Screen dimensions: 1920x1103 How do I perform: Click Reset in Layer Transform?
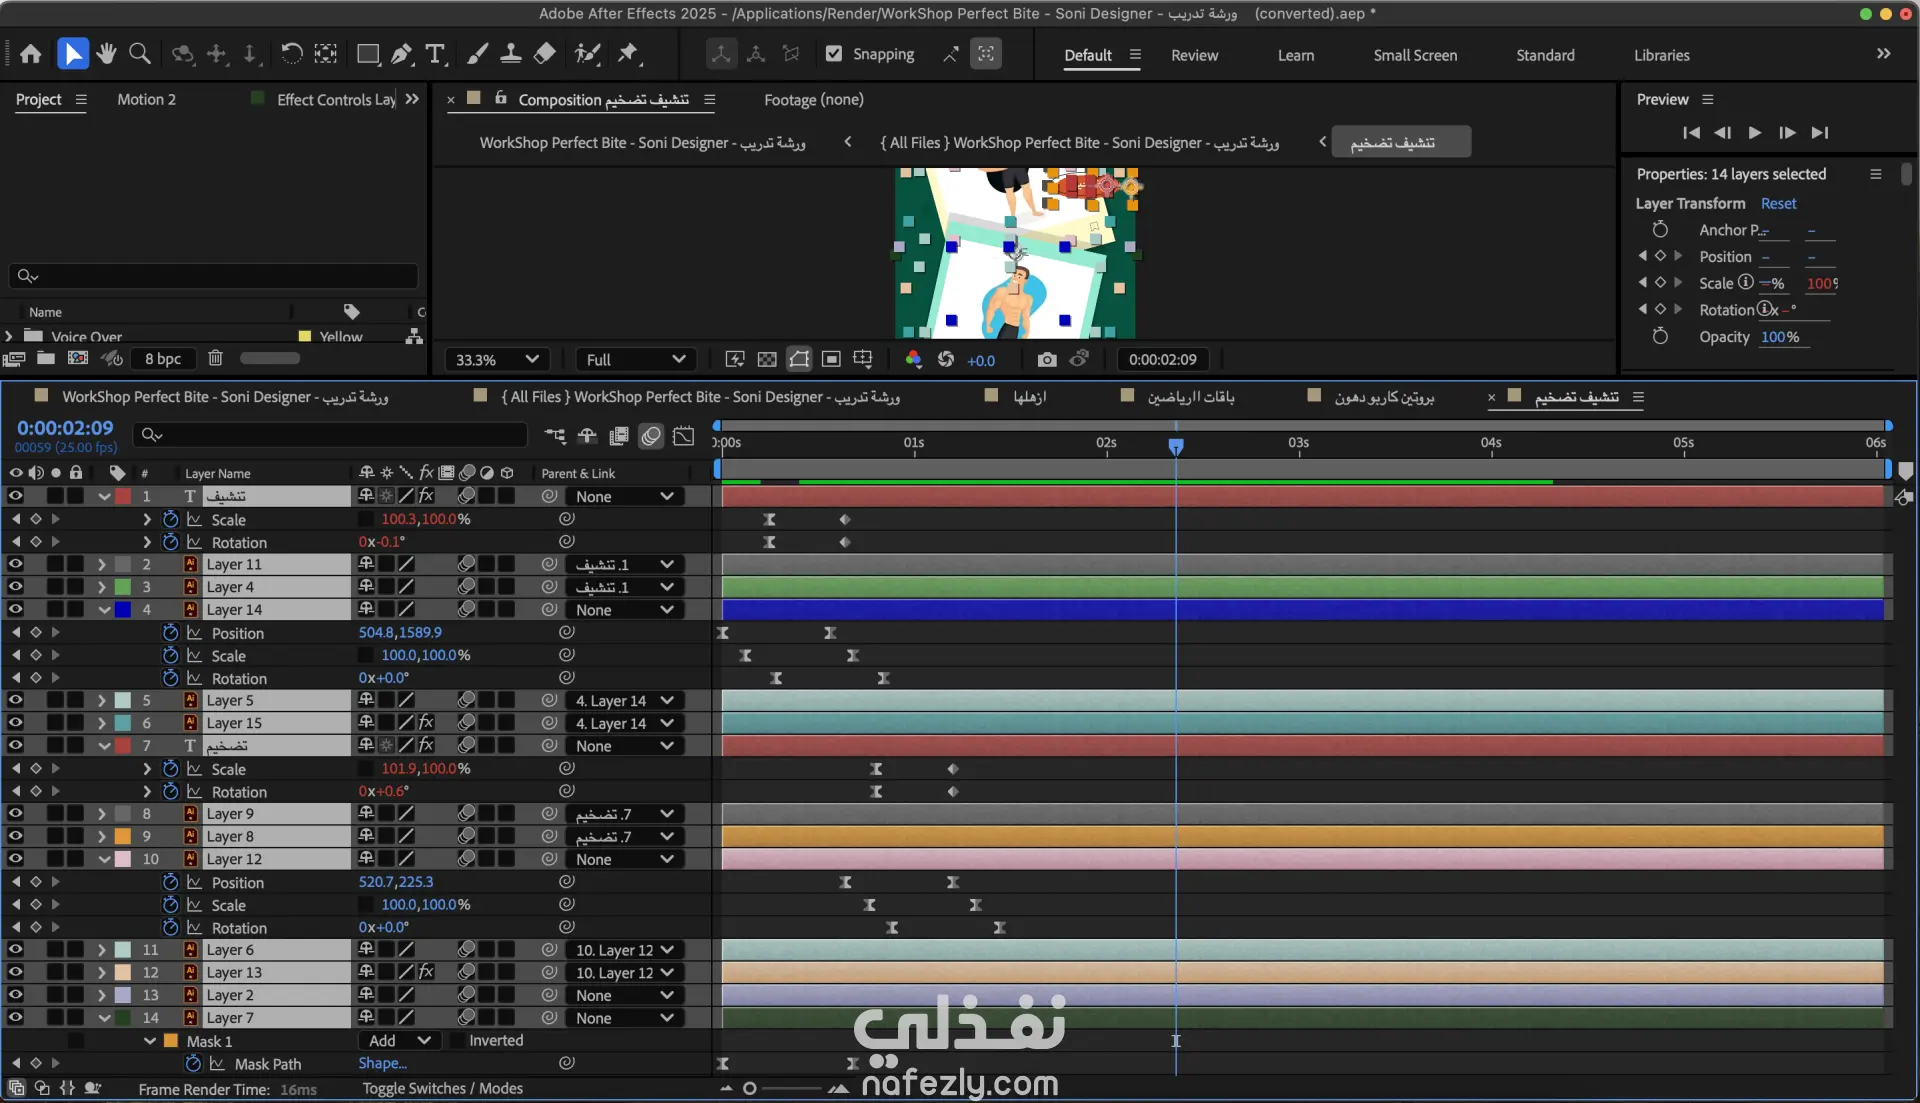[1778, 203]
